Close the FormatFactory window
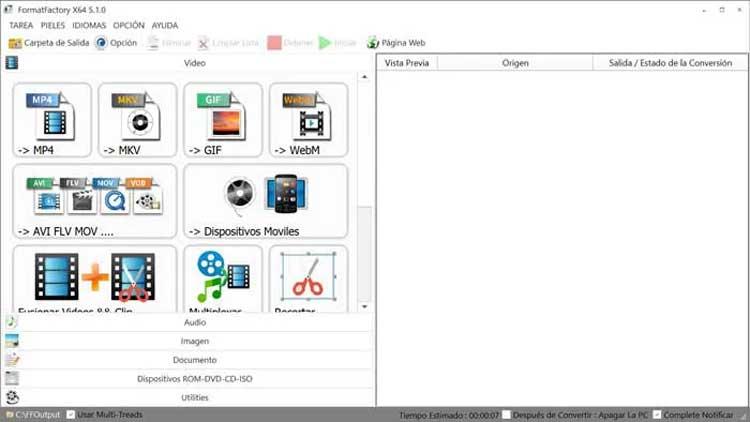 (x=739, y=10)
